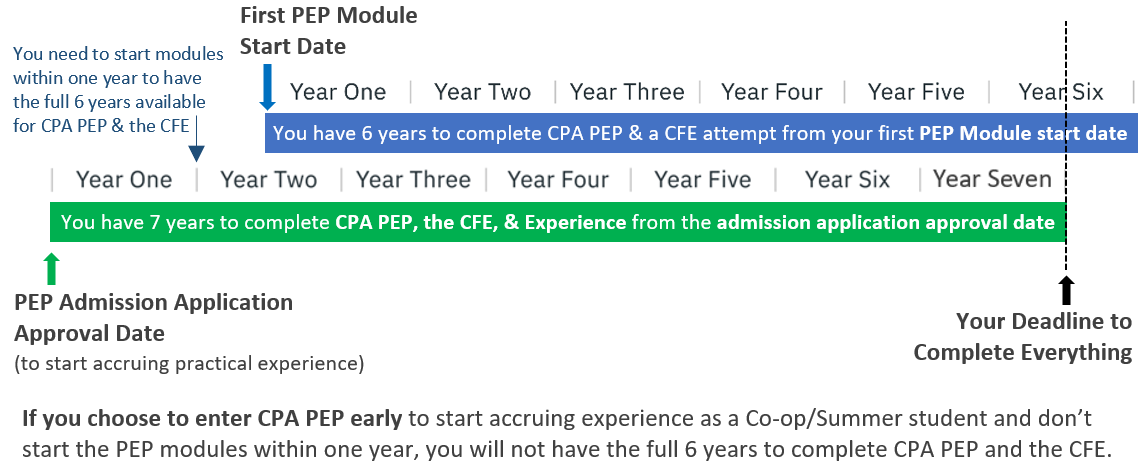Click Year Two on the green timeline
The width and height of the screenshot is (1147, 474).
[x=268, y=180]
